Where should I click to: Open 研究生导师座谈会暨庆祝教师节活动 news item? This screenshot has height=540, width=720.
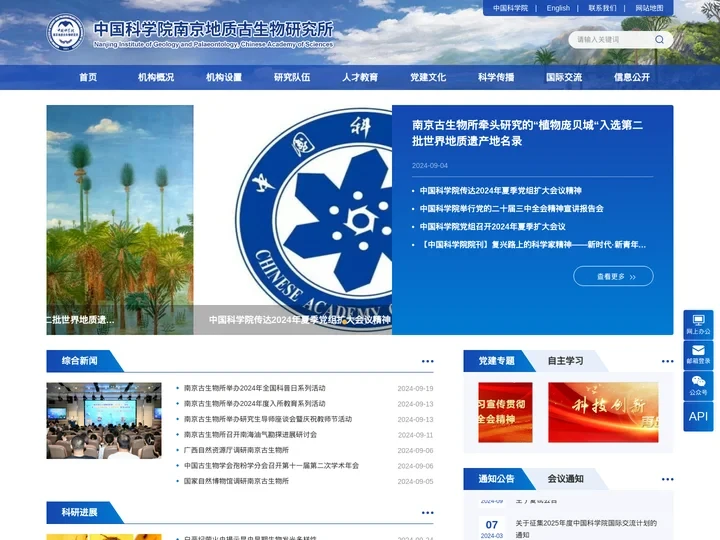click(x=268, y=419)
